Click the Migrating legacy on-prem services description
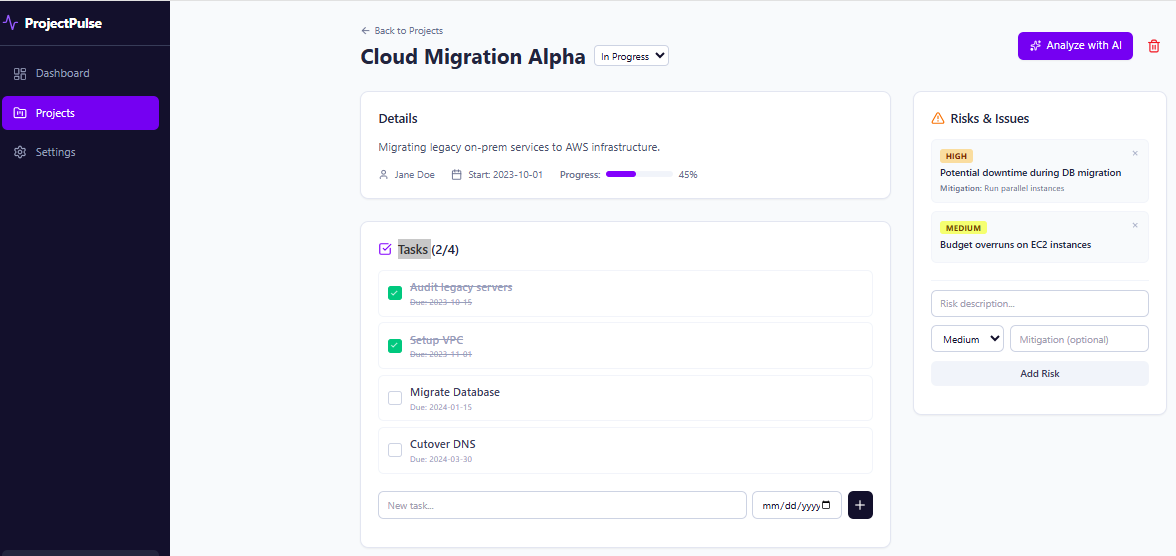The width and height of the screenshot is (1176, 556). (x=519, y=147)
